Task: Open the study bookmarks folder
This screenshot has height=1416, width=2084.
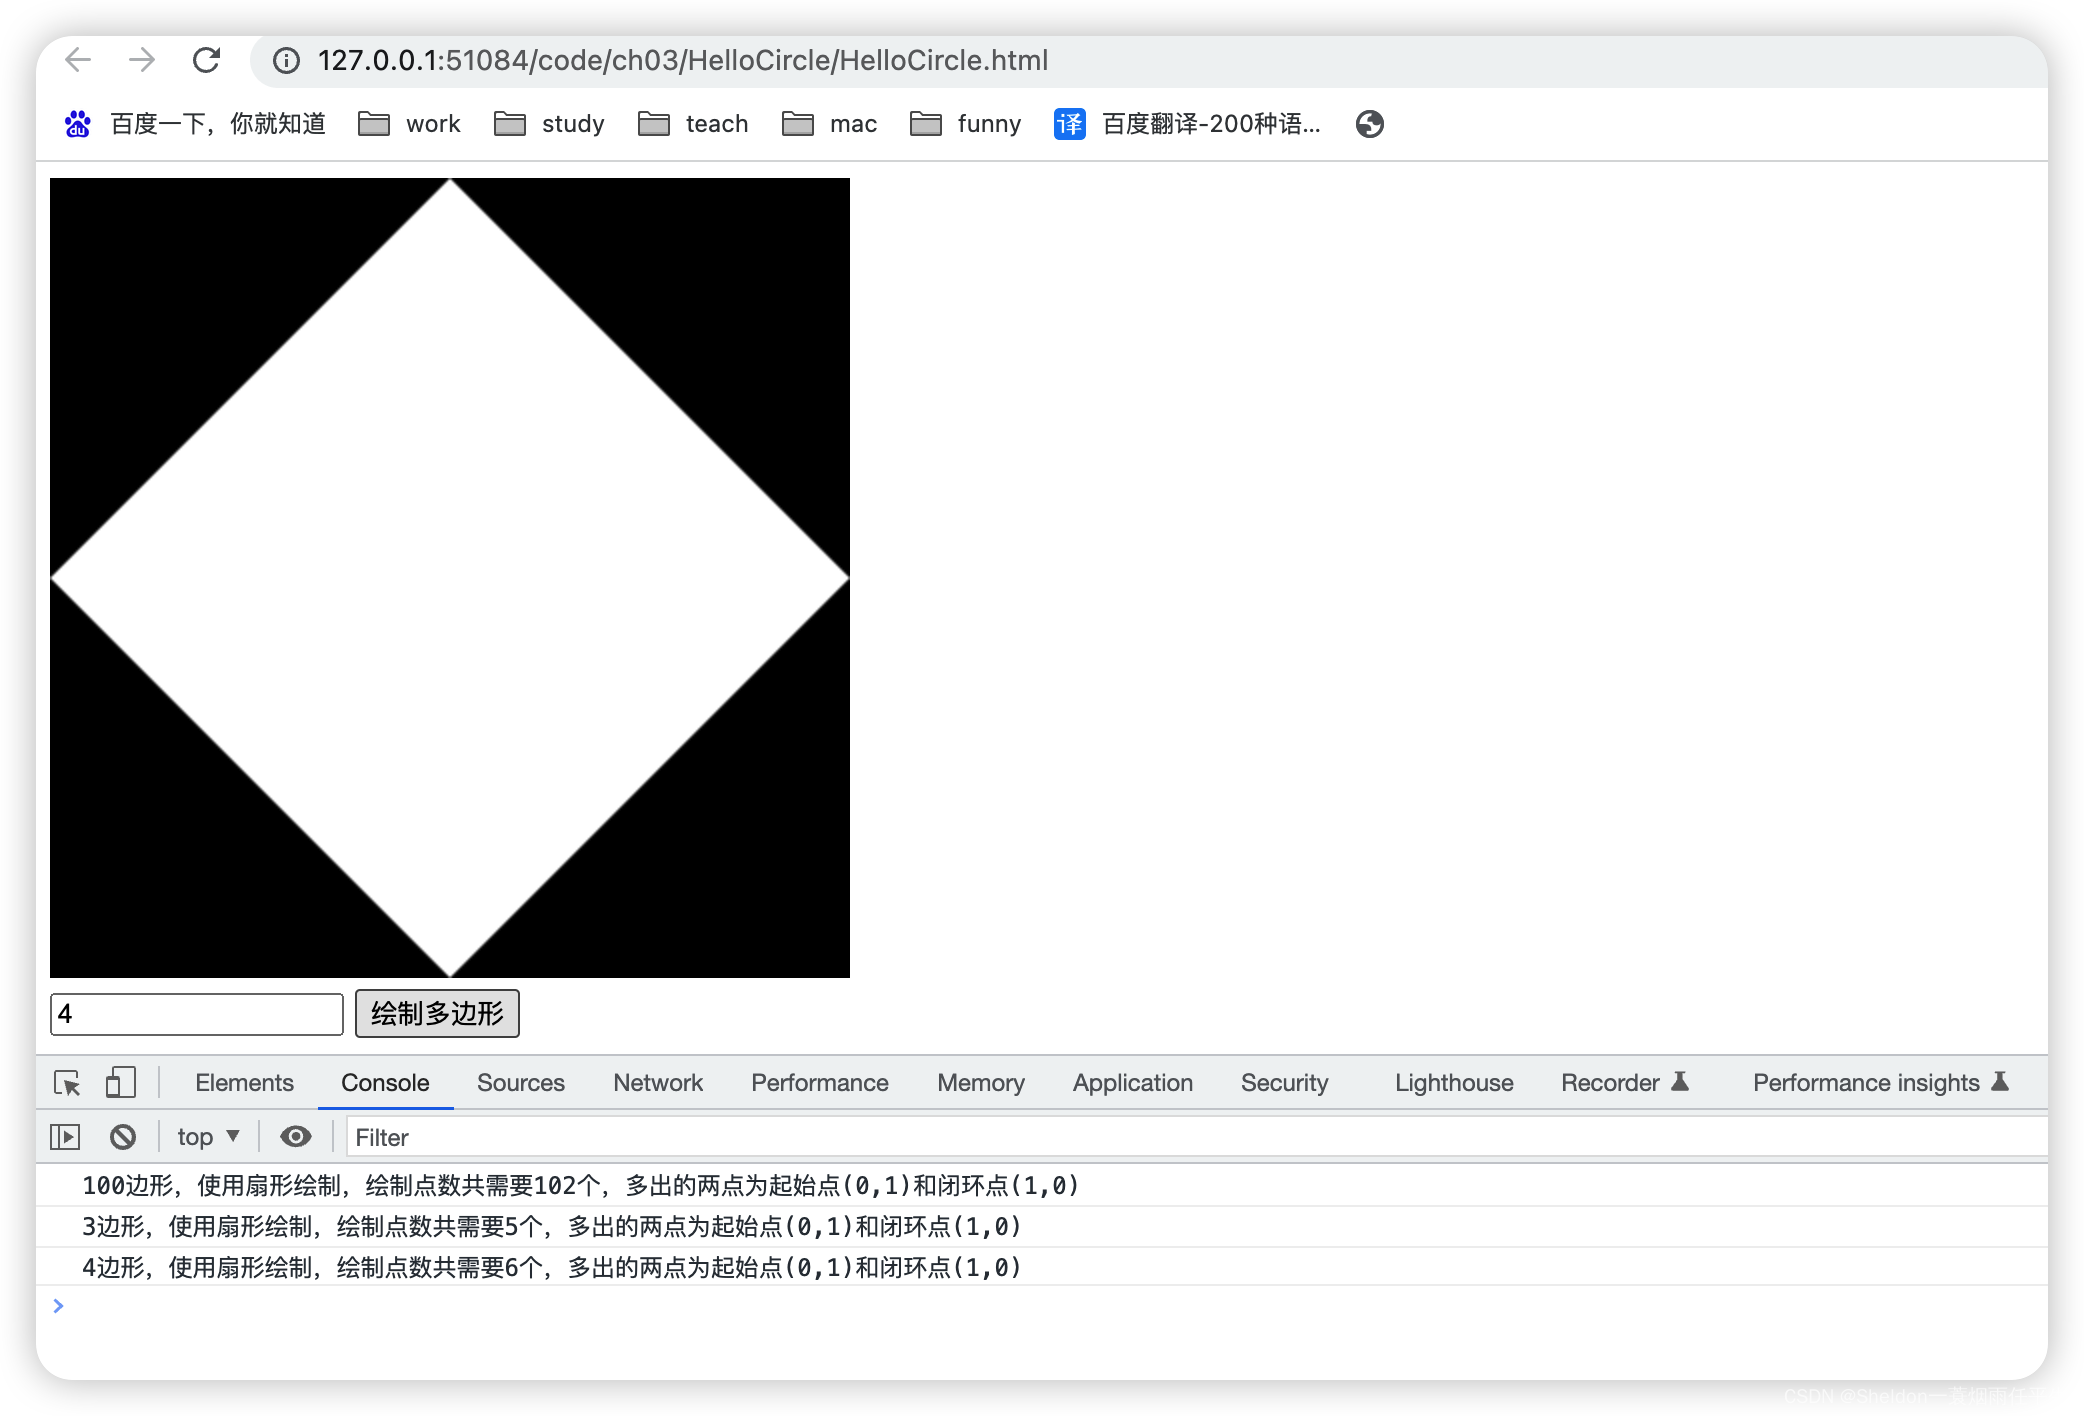Action: (550, 124)
